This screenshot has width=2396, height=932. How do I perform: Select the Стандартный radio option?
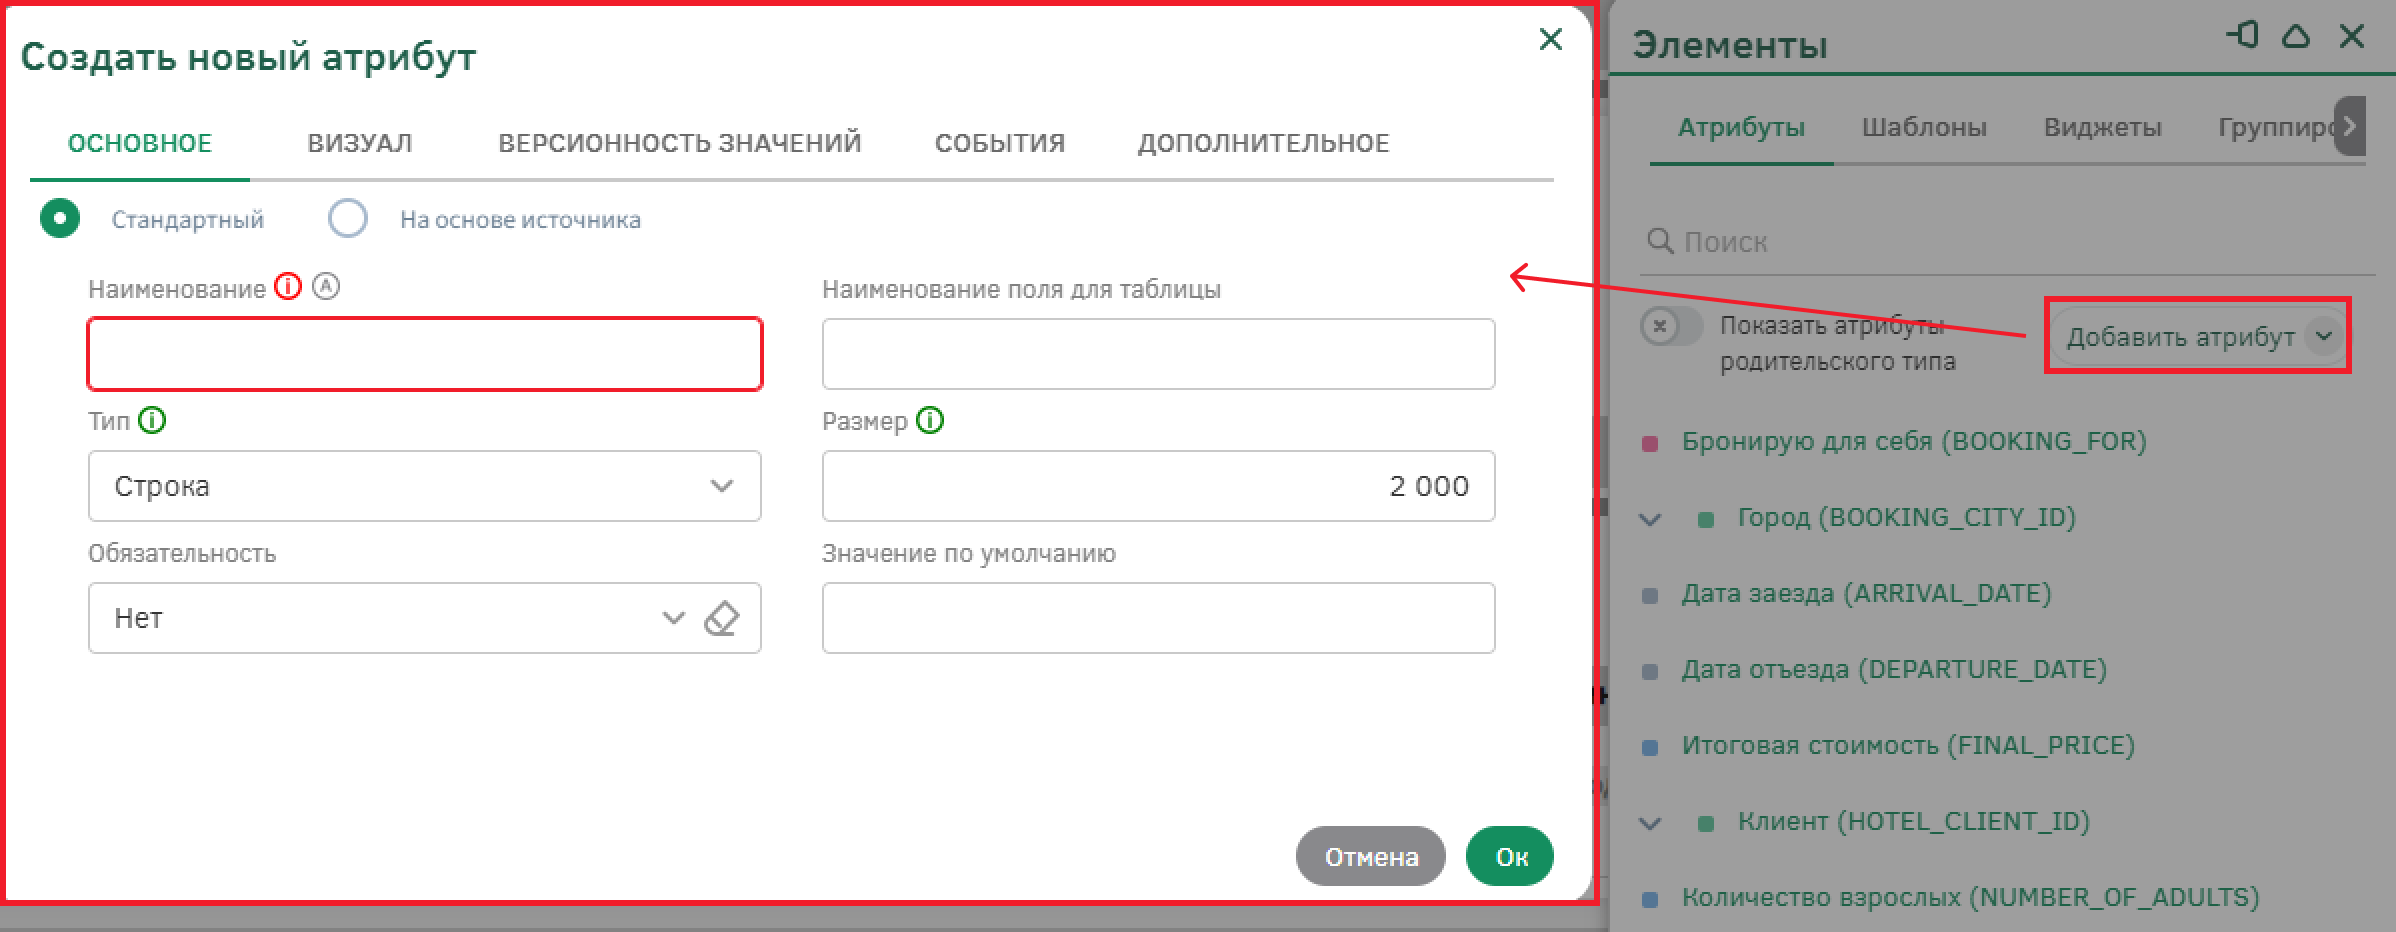coord(60,218)
